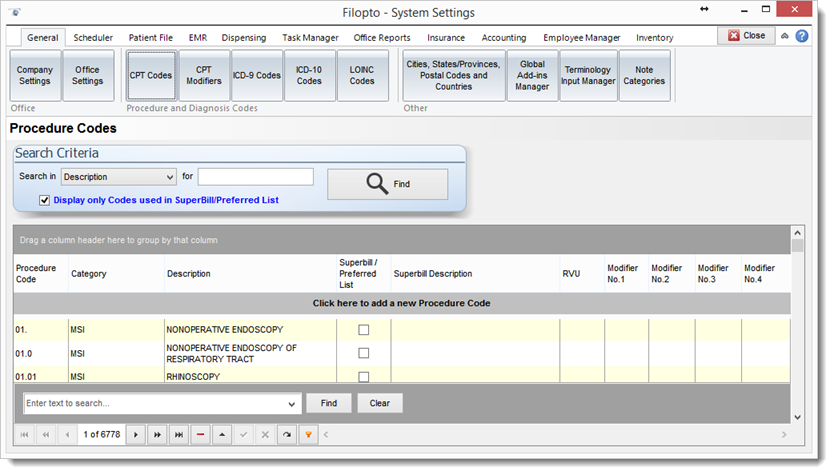833x474 pixels.
Task: Click here to add a new Procedure Code
Action: [402, 303]
